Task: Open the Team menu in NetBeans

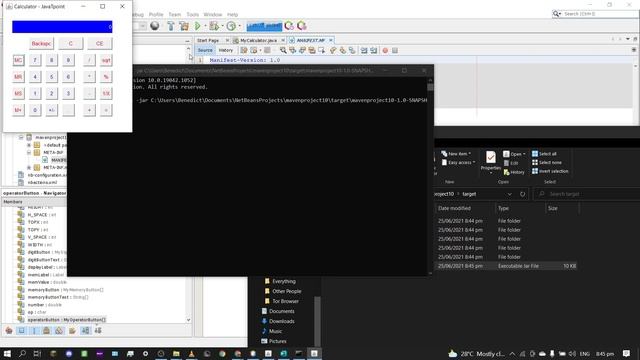Action: [175, 14]
